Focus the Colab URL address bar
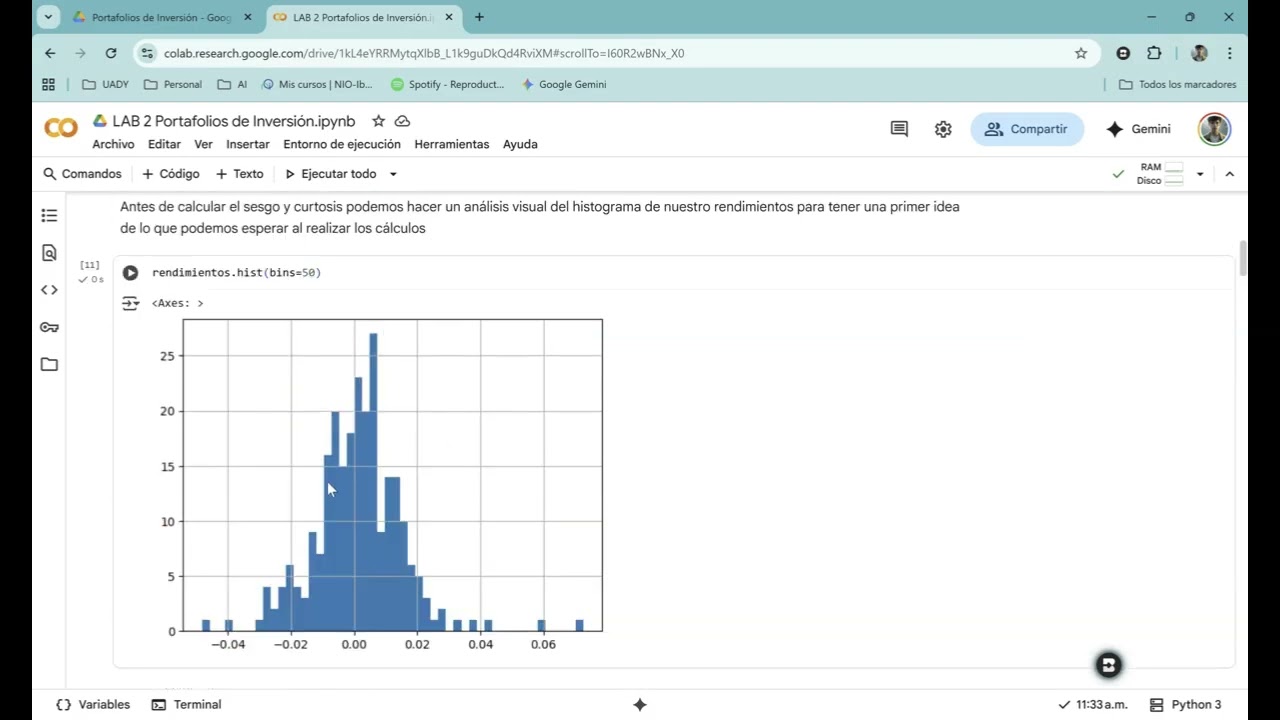Screen dimensions: 1280x720 pos(615,53)
